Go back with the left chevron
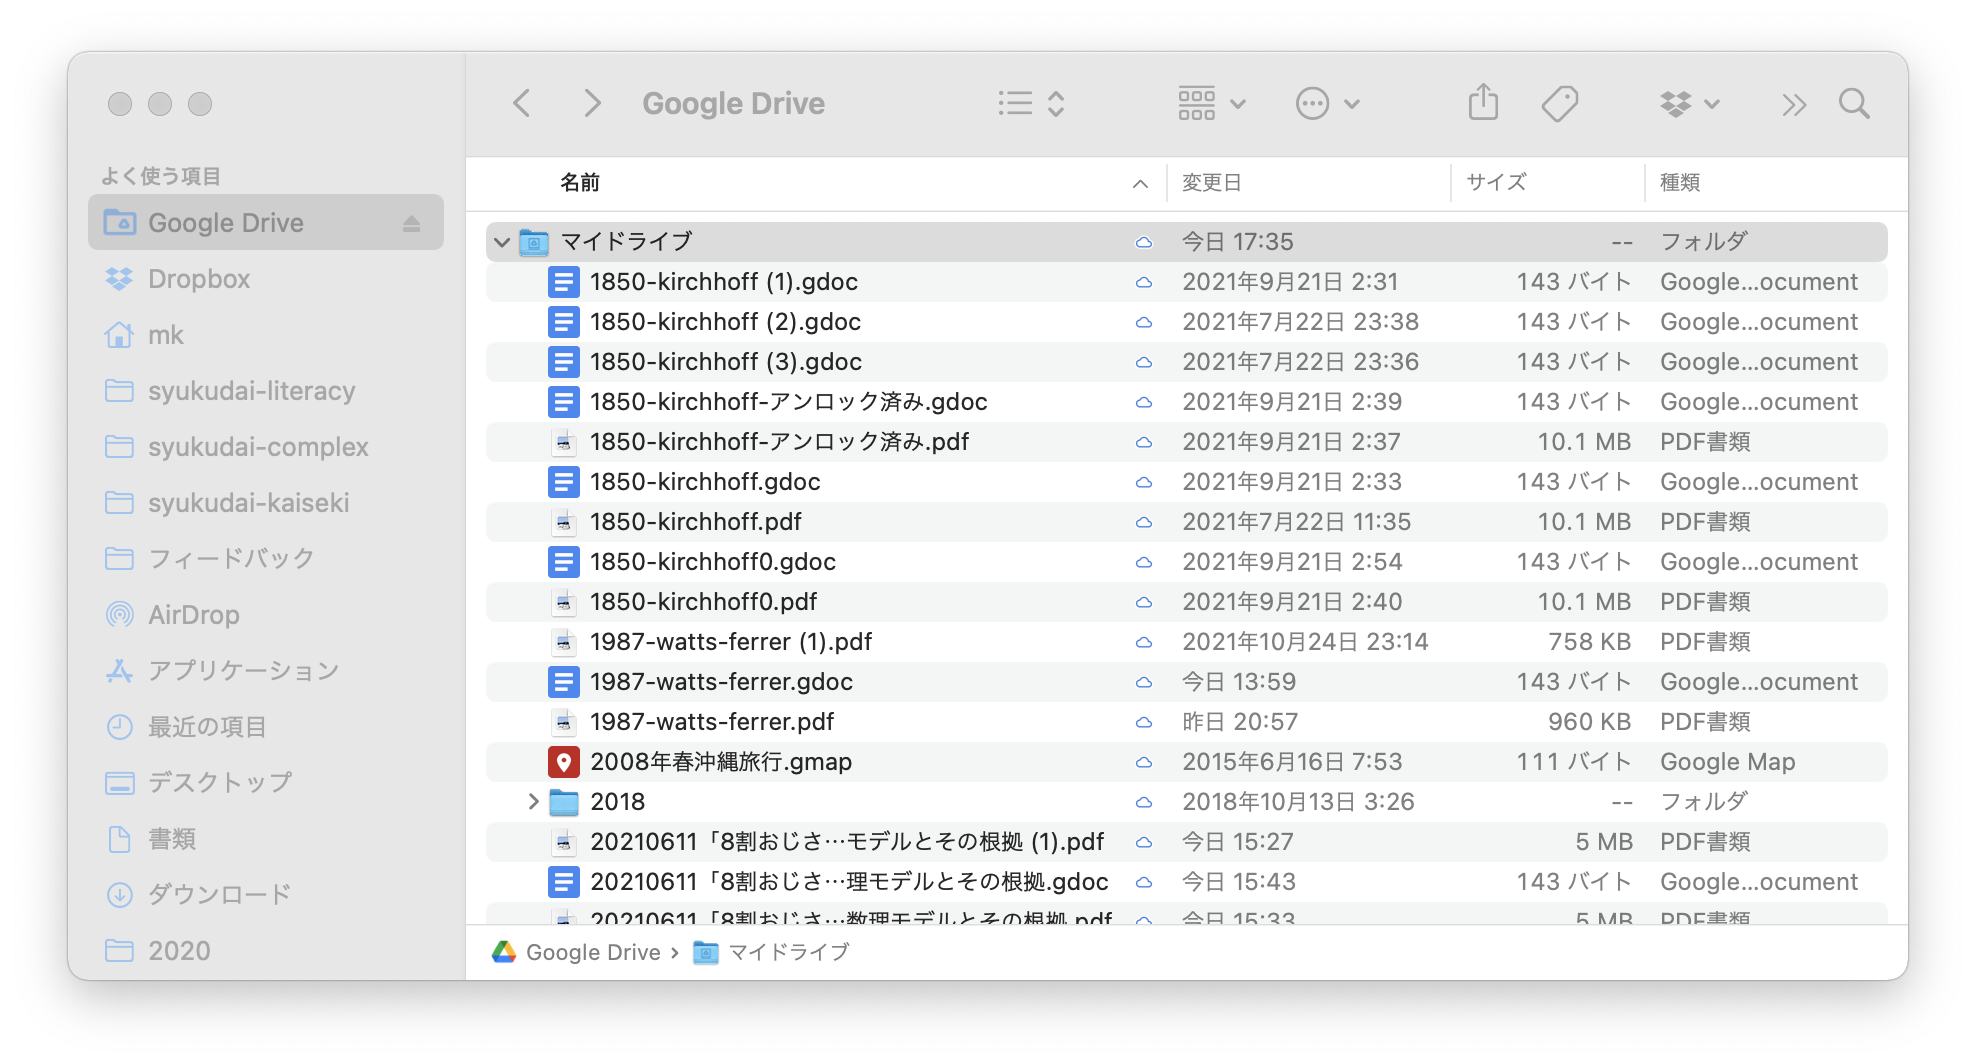This screenshot has height=1064, width=1976. [x=522, y=103]
